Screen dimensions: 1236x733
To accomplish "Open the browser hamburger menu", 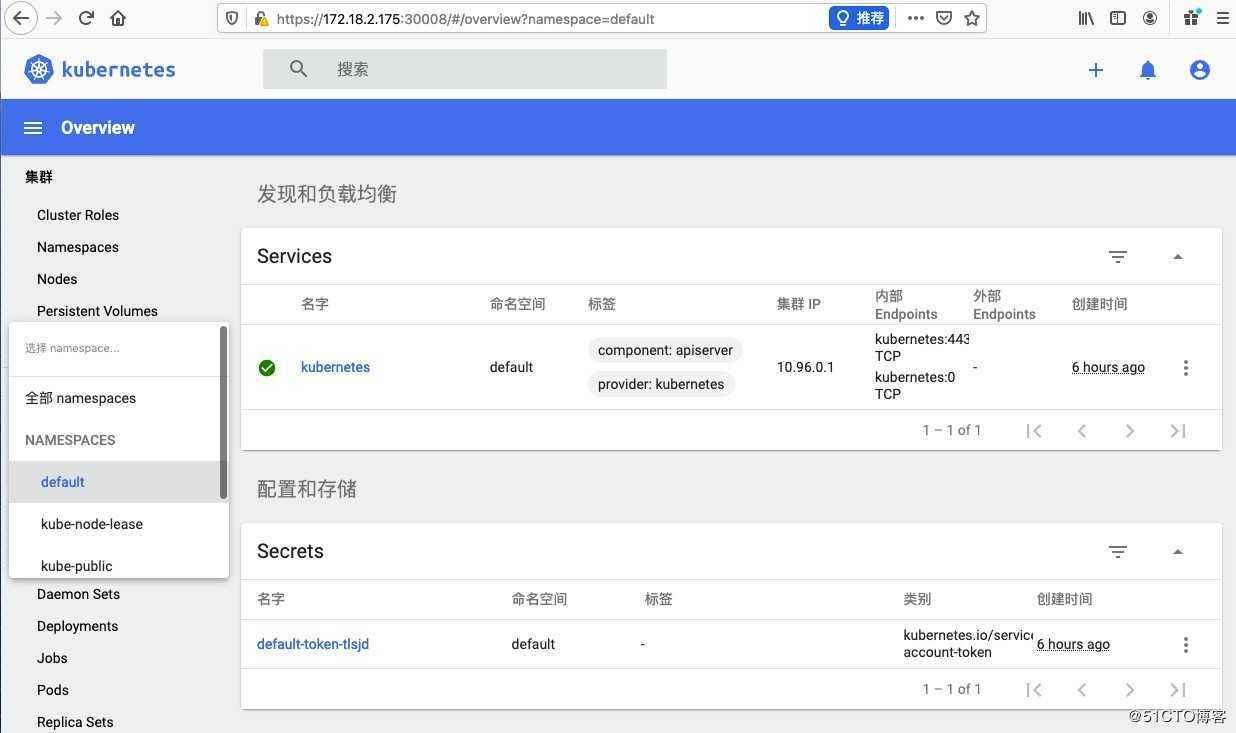I will (1222, 18).
